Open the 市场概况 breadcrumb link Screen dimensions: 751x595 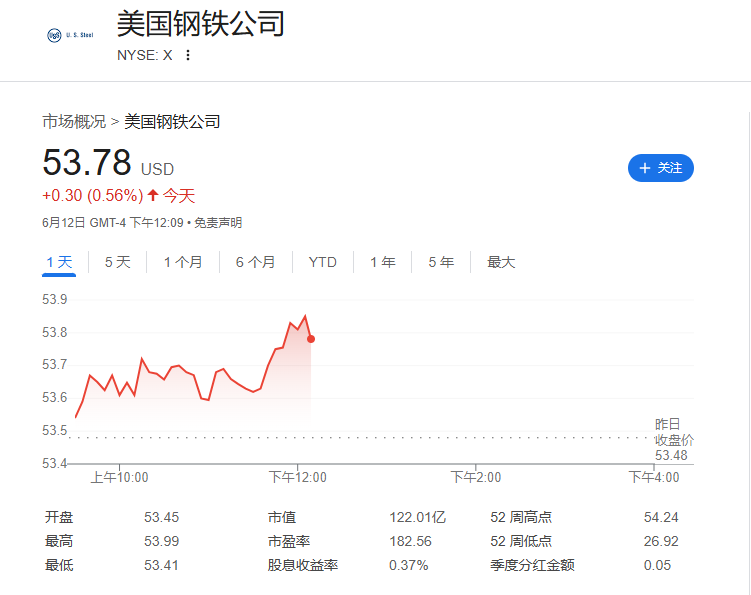pos(74,122)
